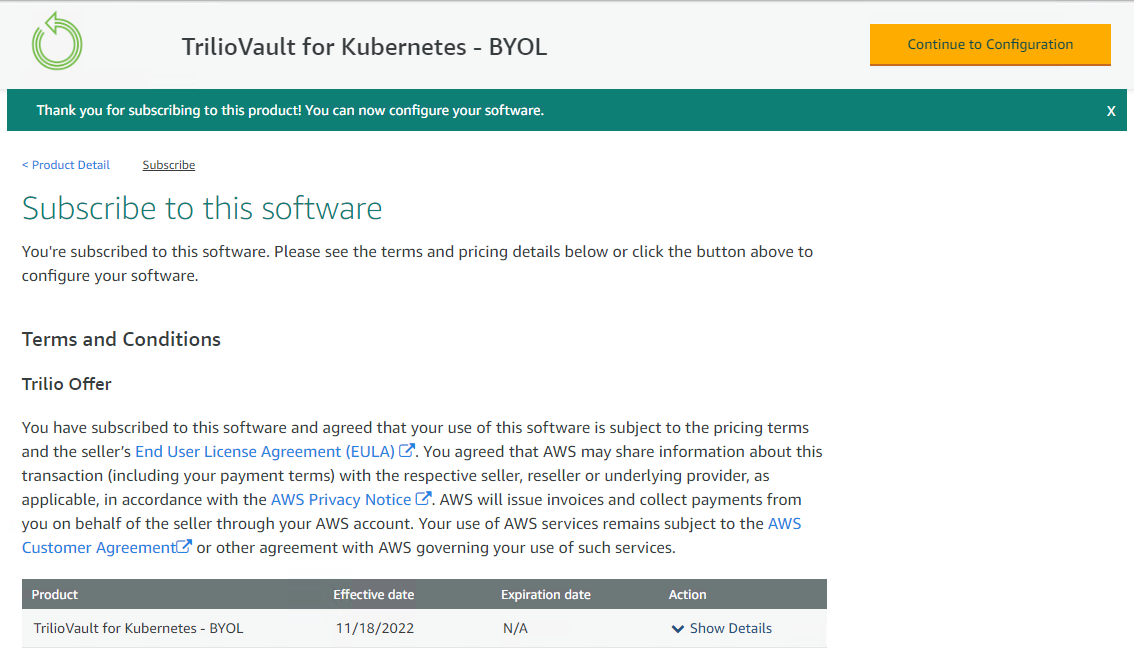1134x663 pixels.
Task: Click the chevron arrow beside Show Details
Action: point(678,629)
